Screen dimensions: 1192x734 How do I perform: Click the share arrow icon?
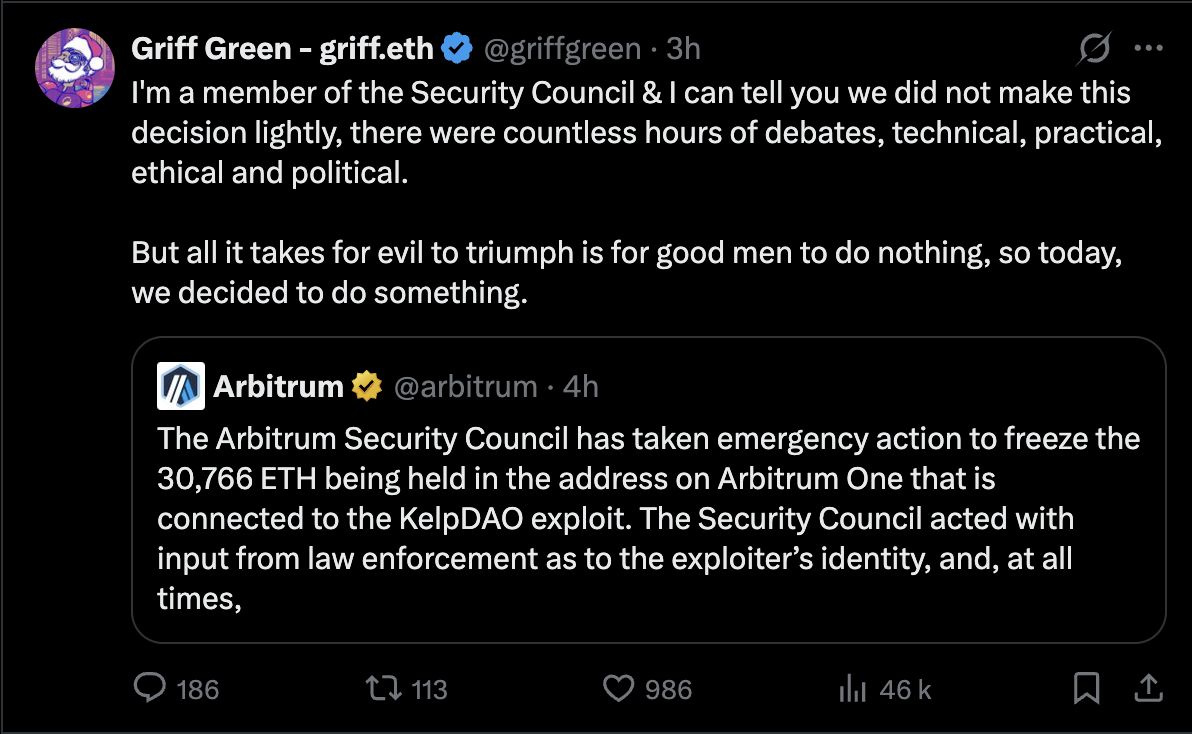click(x=1148, y=688)
